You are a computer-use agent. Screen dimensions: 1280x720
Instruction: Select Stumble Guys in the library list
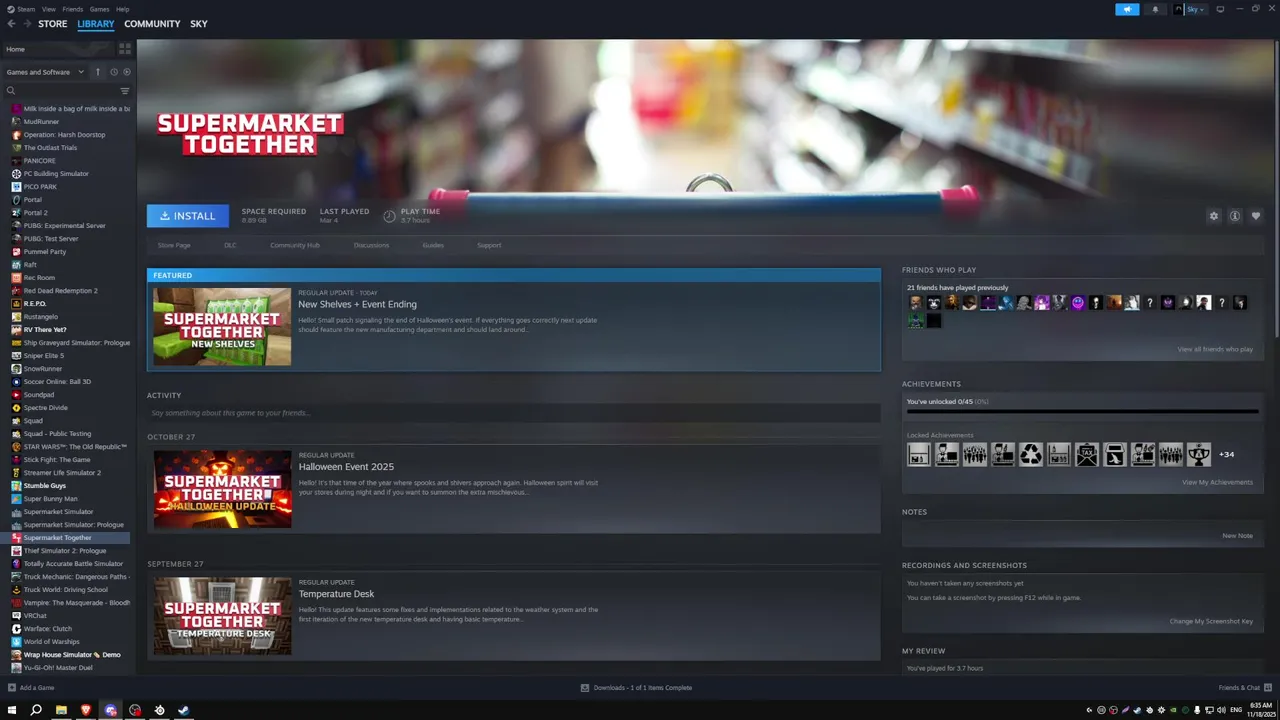tap(44, 486)
